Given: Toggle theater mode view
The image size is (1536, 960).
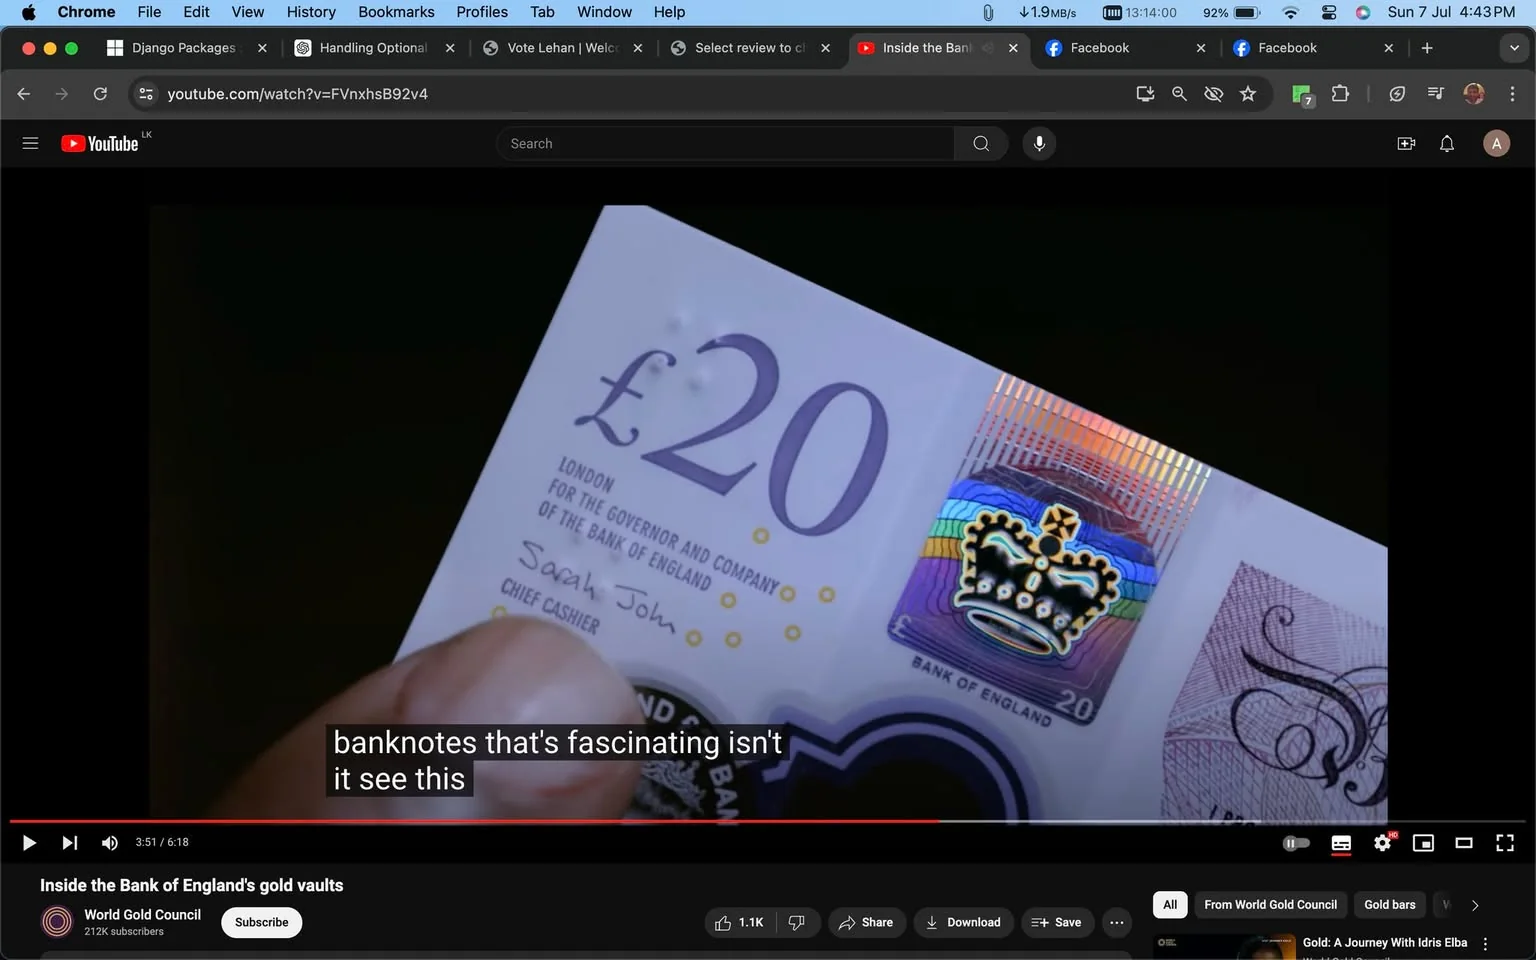Looking at the screenshot, I should coord(1464,843).
